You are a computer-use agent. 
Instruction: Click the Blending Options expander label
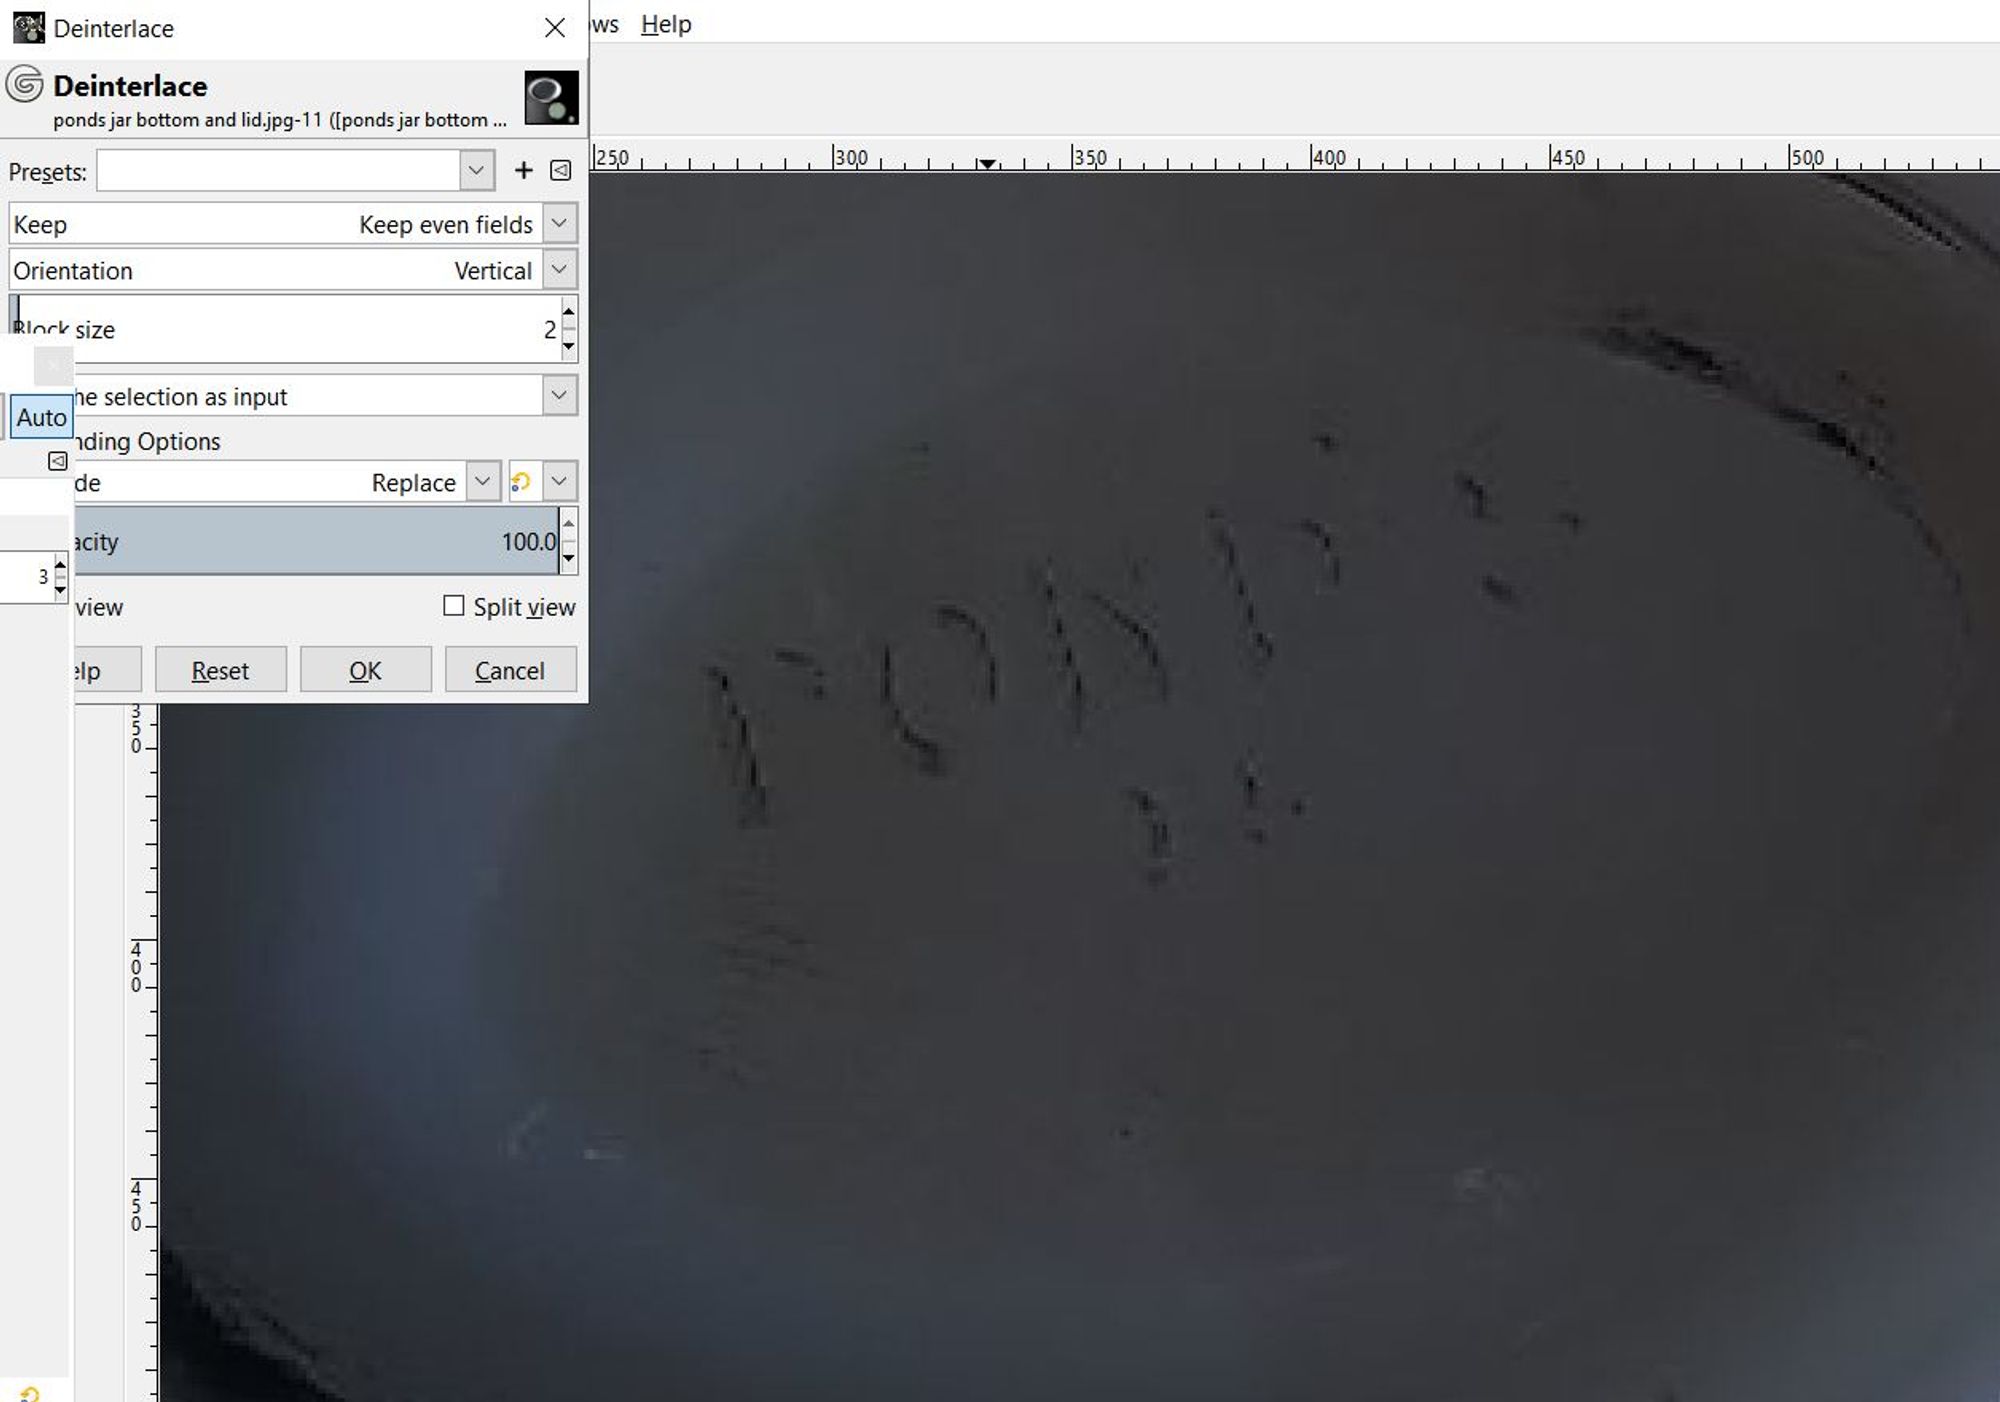pos(148,441)
